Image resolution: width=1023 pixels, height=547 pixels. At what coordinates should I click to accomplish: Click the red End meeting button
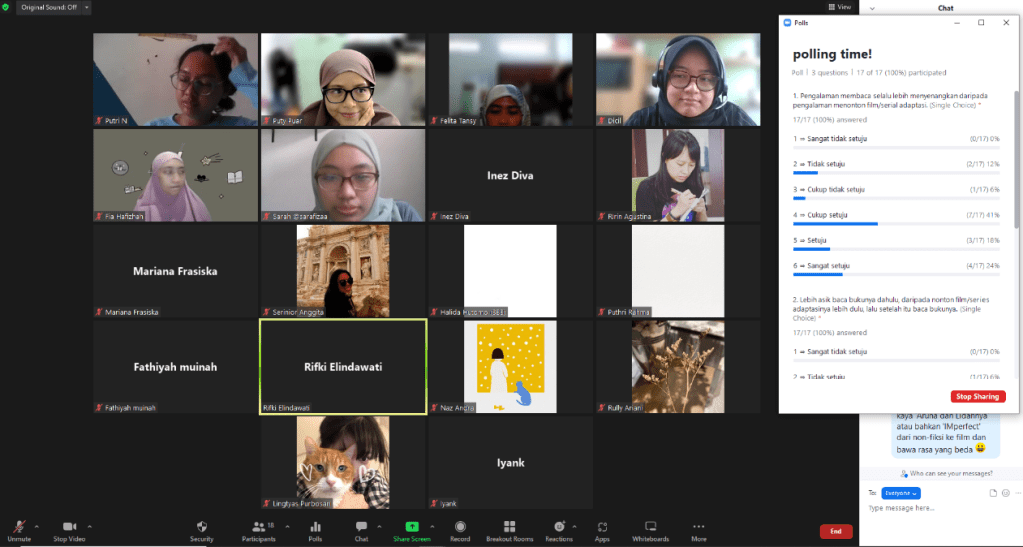(835, 531)
